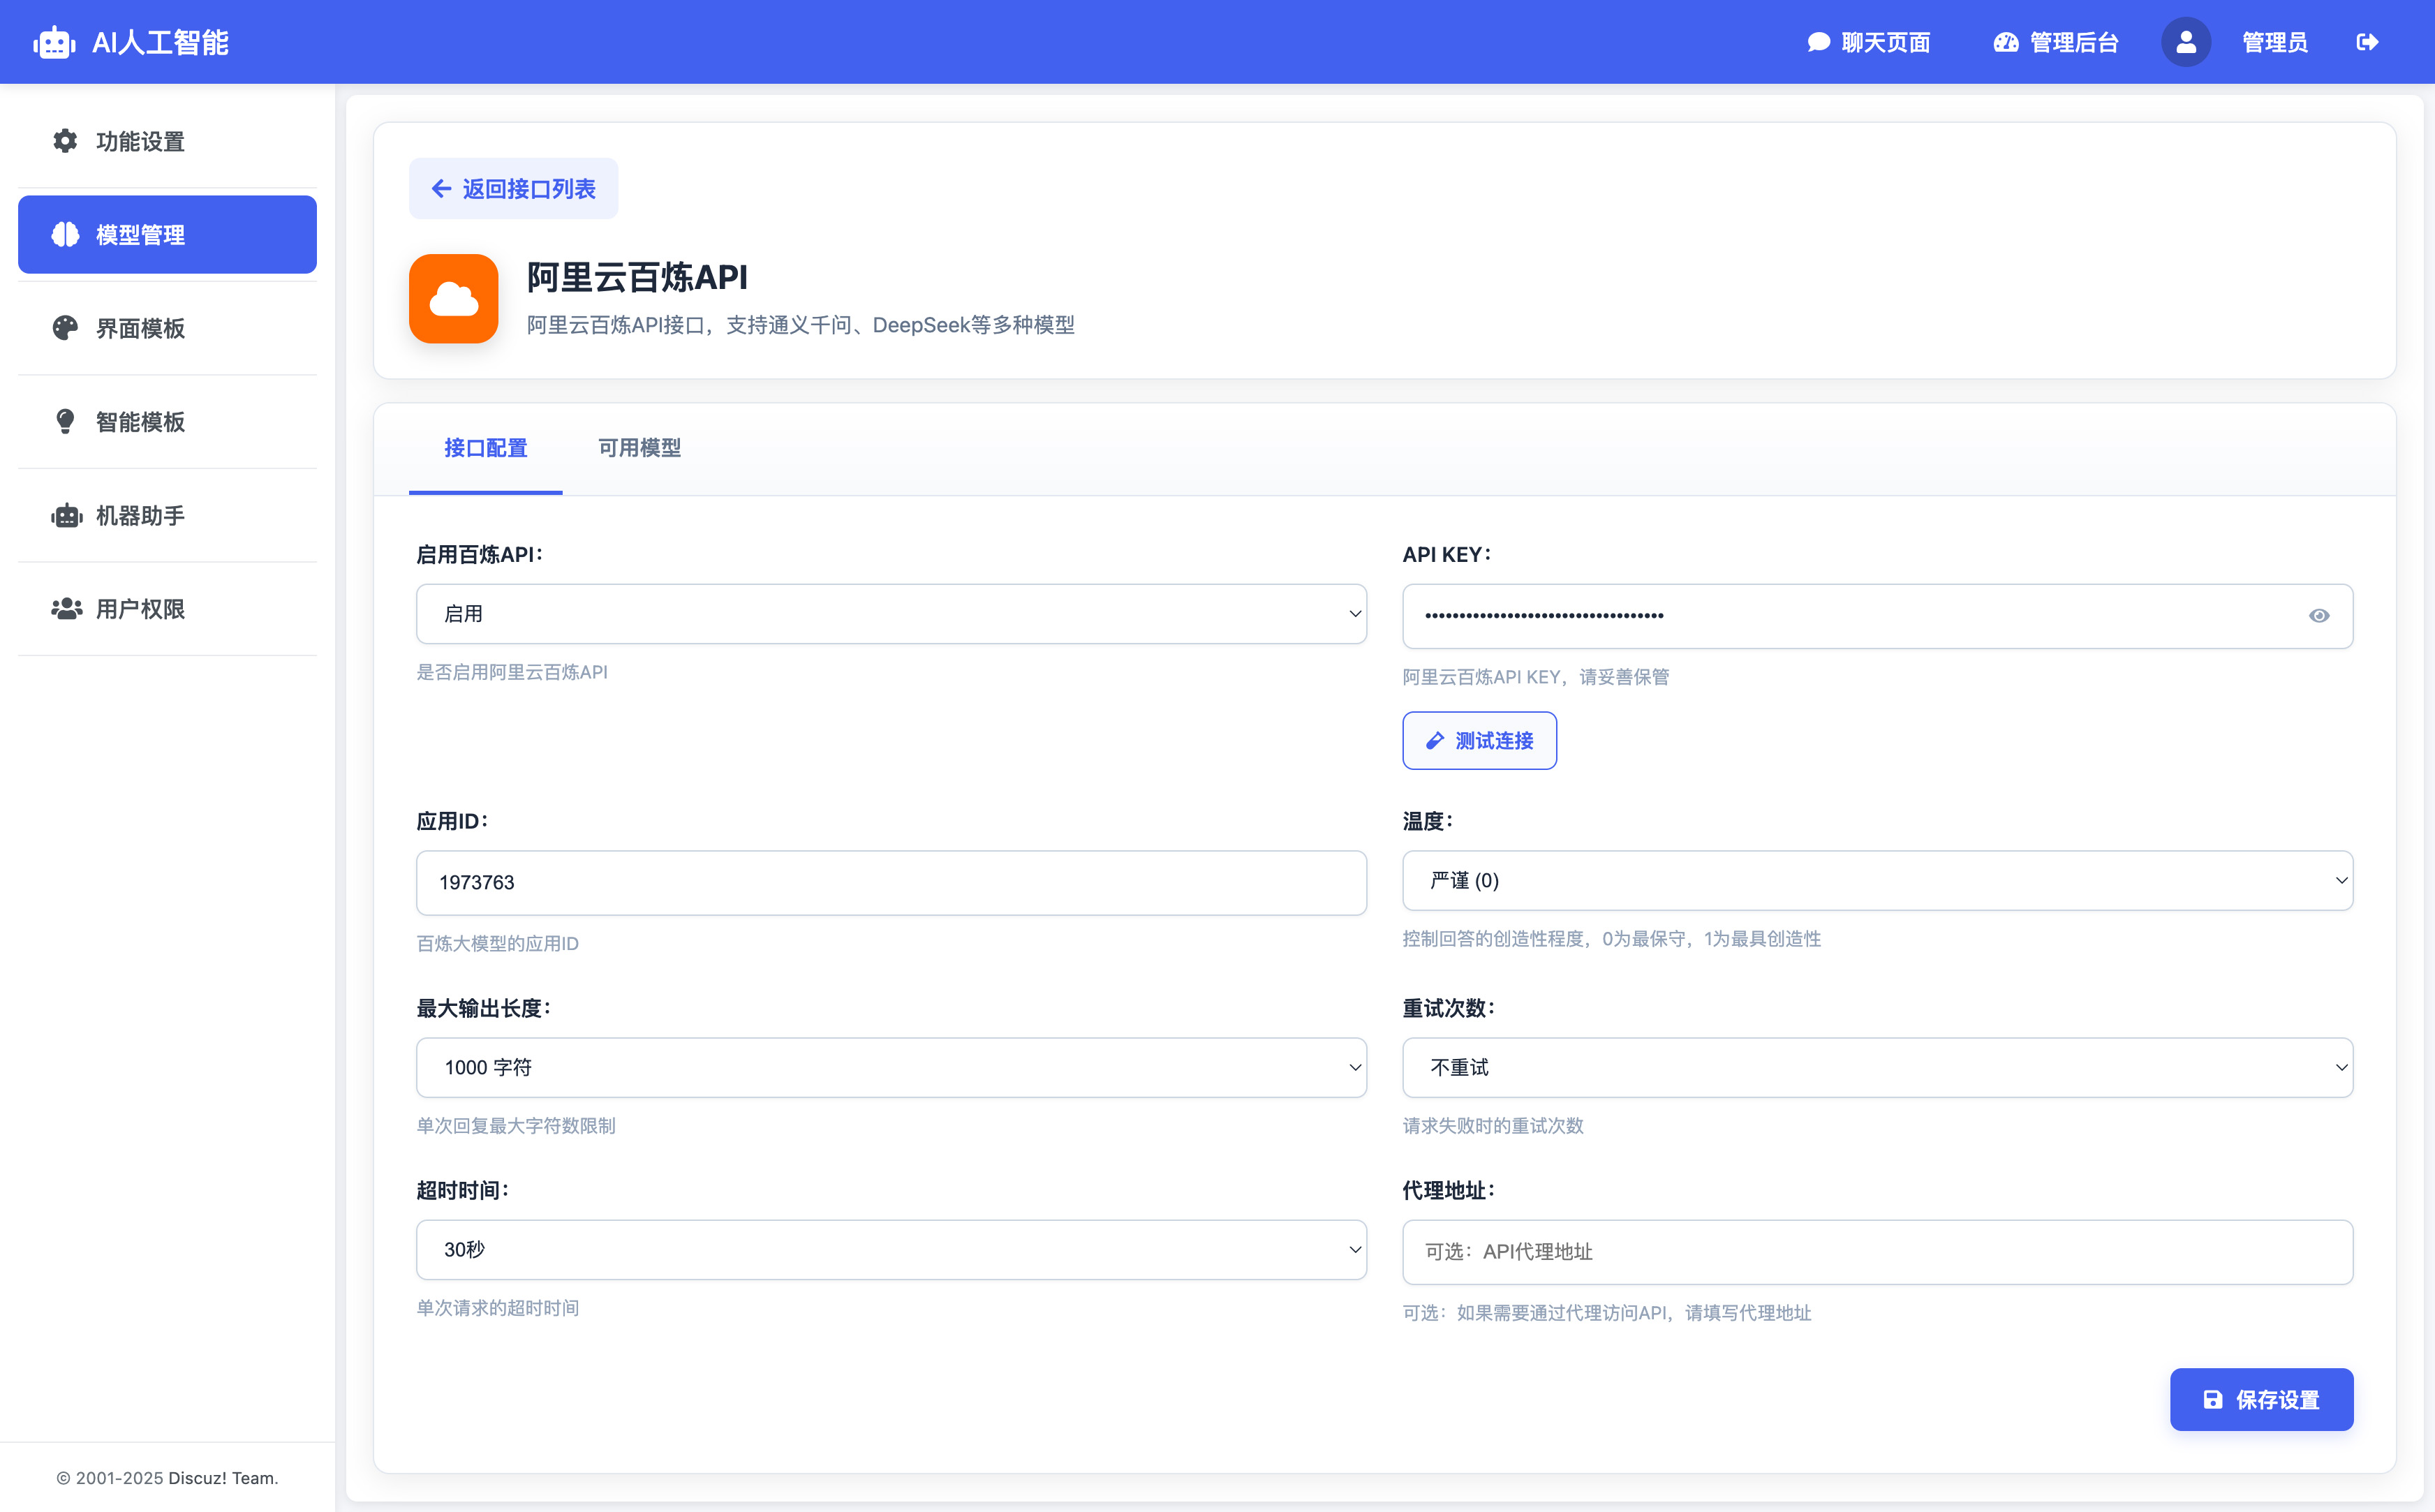2435x1512 pixels.
Task: Open 界面模板 in the sidebar
Action: (167, 328)
